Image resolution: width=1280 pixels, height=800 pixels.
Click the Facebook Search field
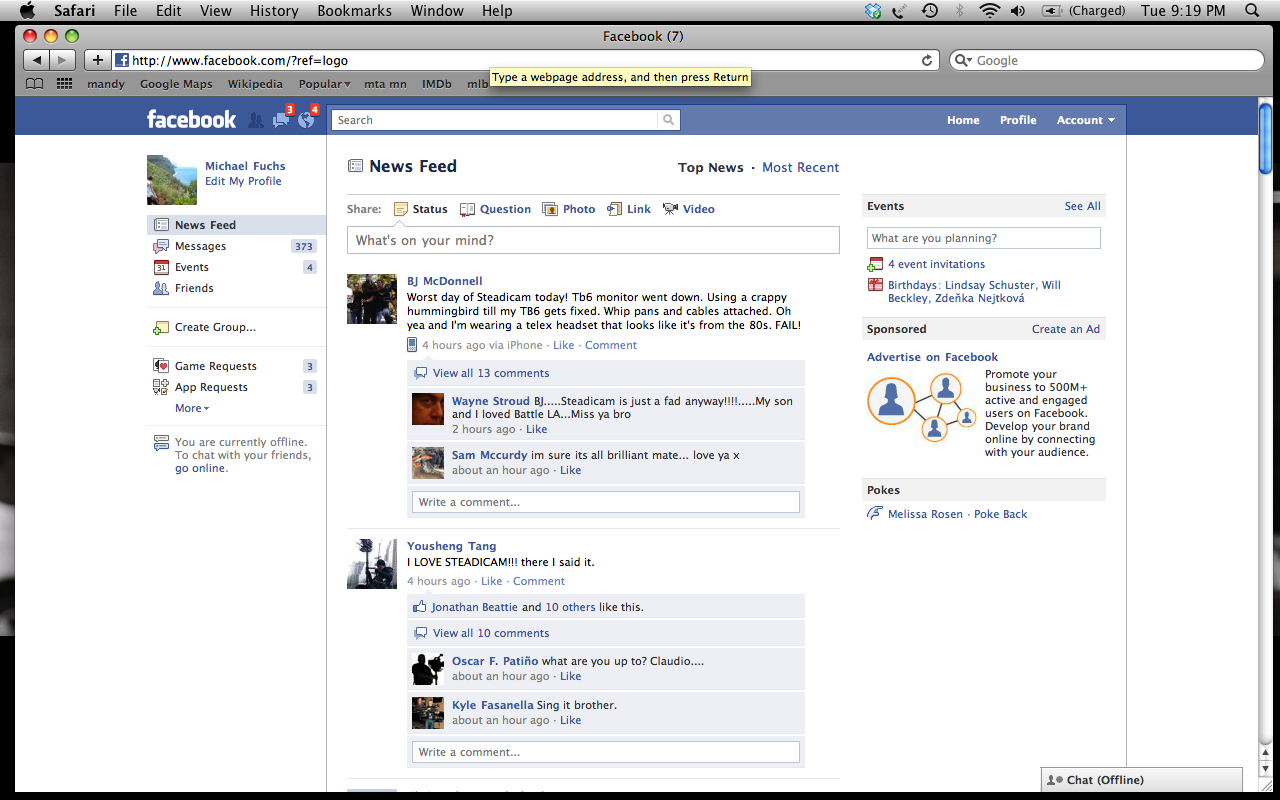(494, 120)
